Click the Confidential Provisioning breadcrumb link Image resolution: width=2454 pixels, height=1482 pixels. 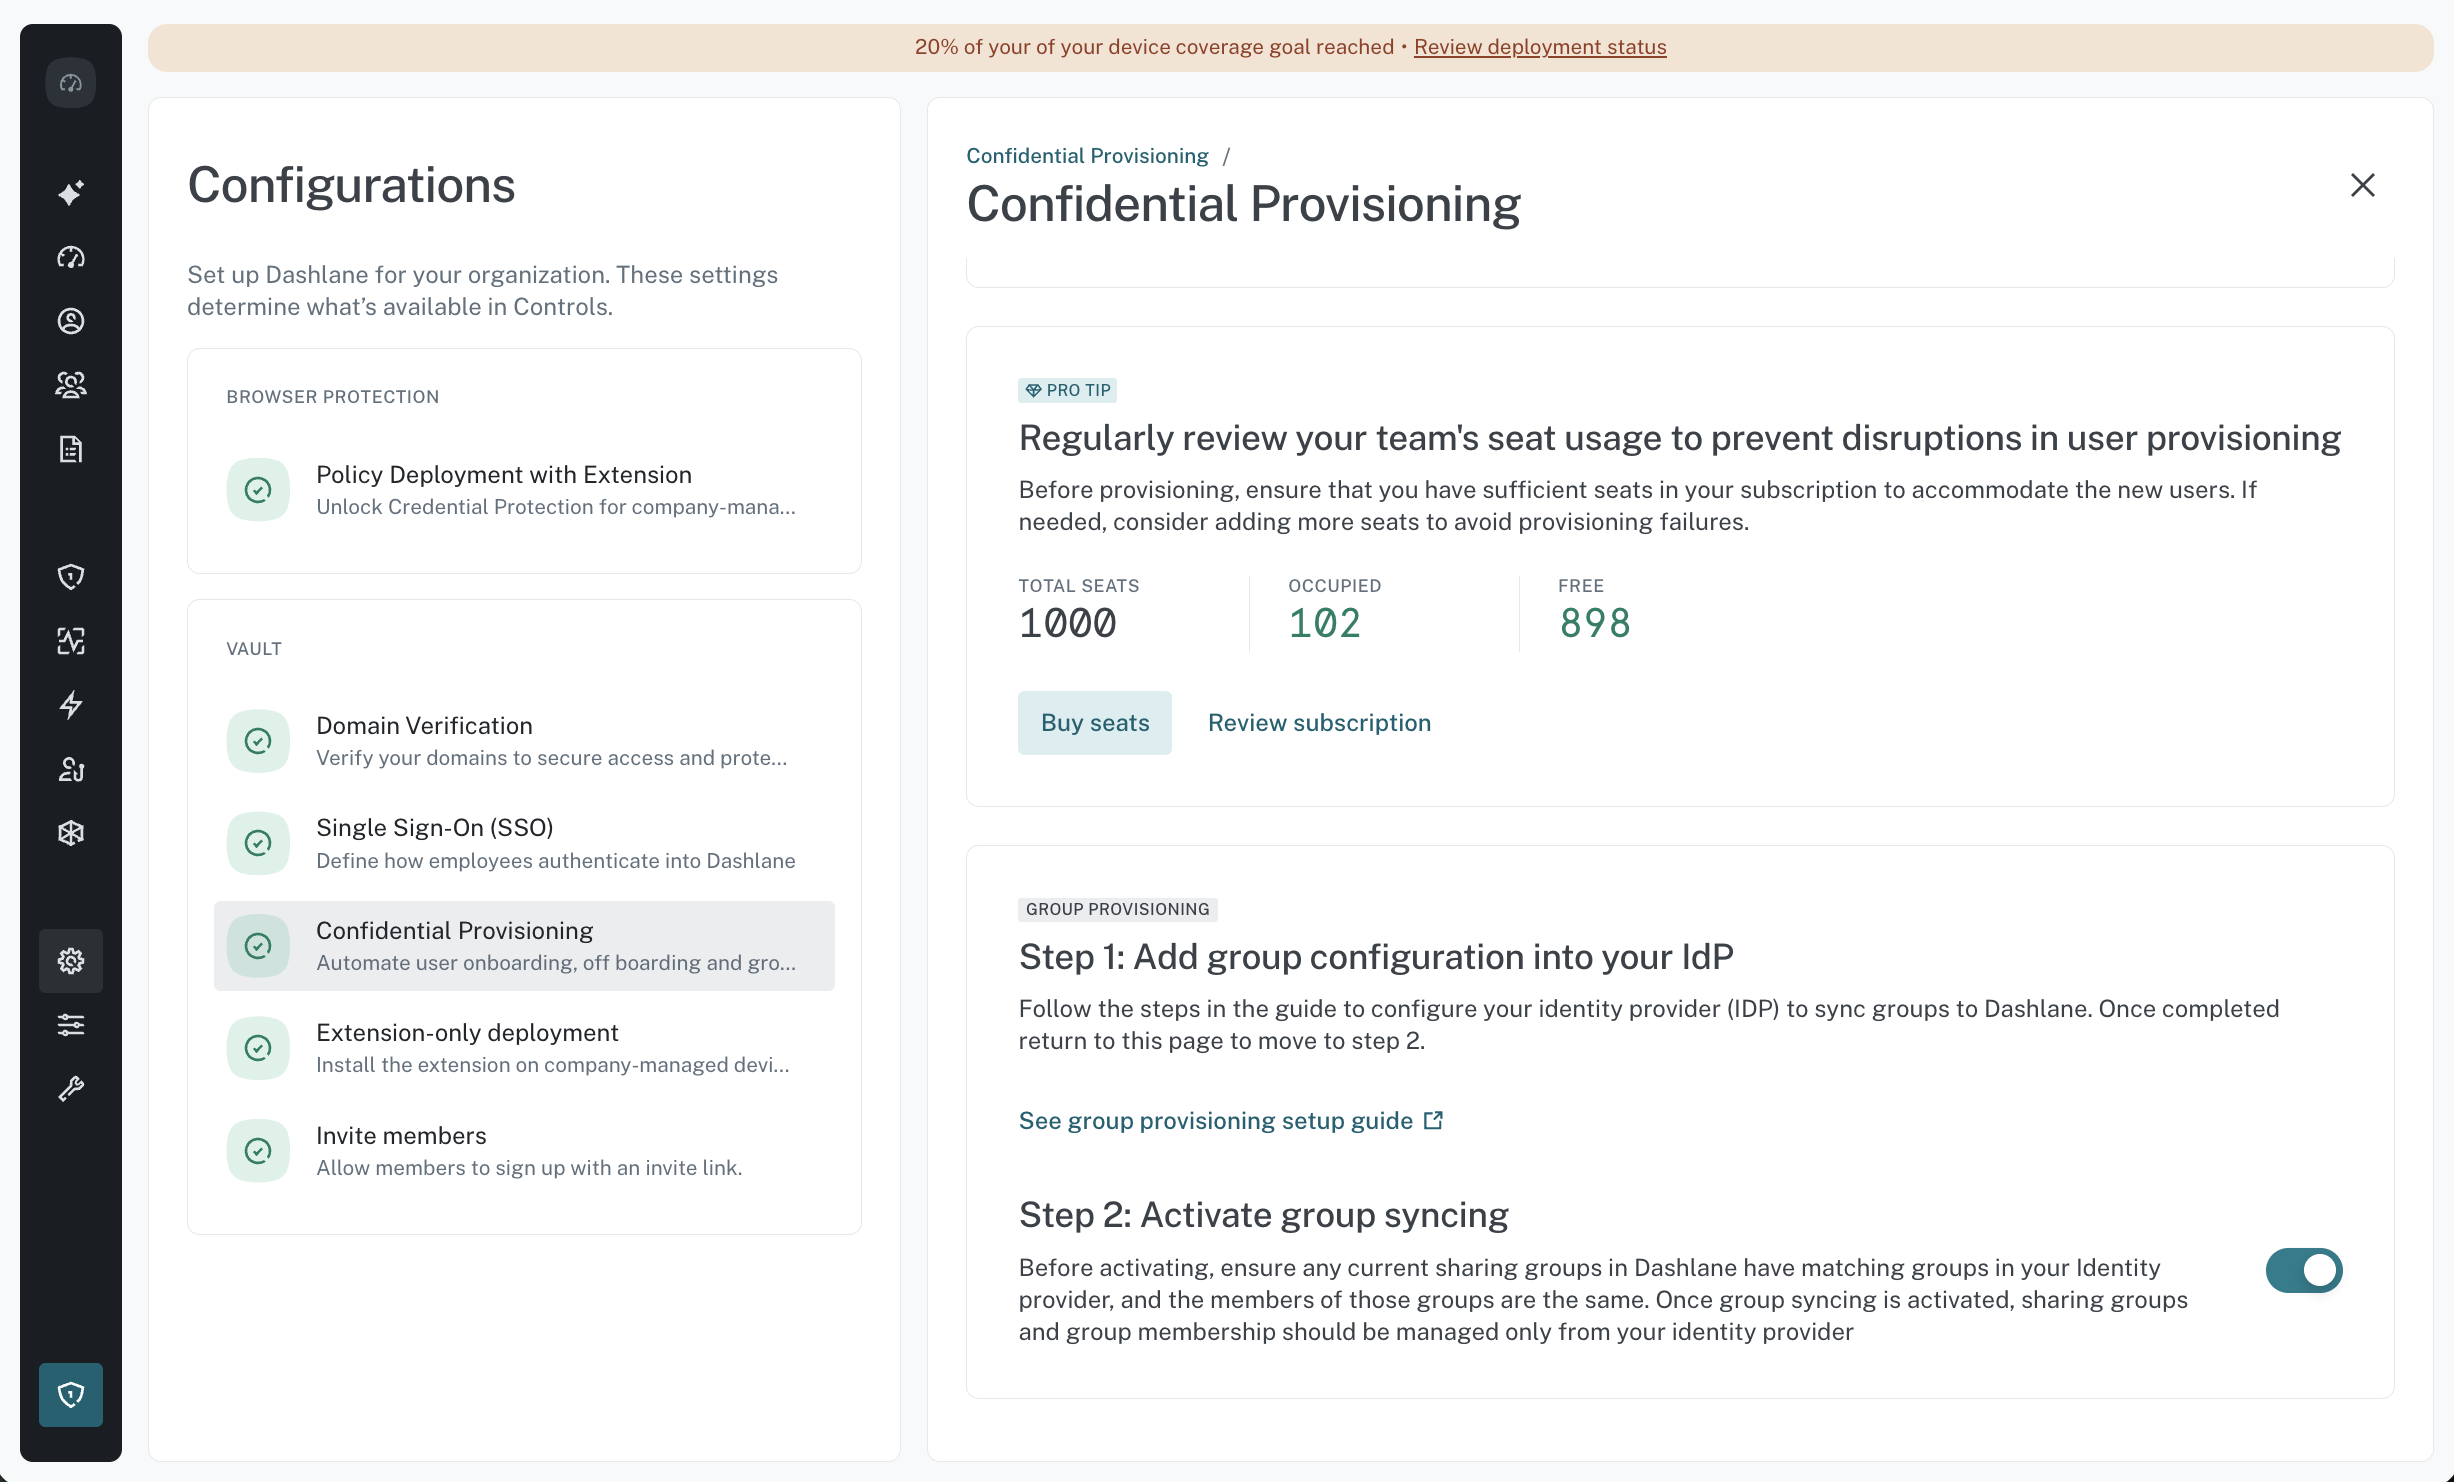(x=1087, y=156)
